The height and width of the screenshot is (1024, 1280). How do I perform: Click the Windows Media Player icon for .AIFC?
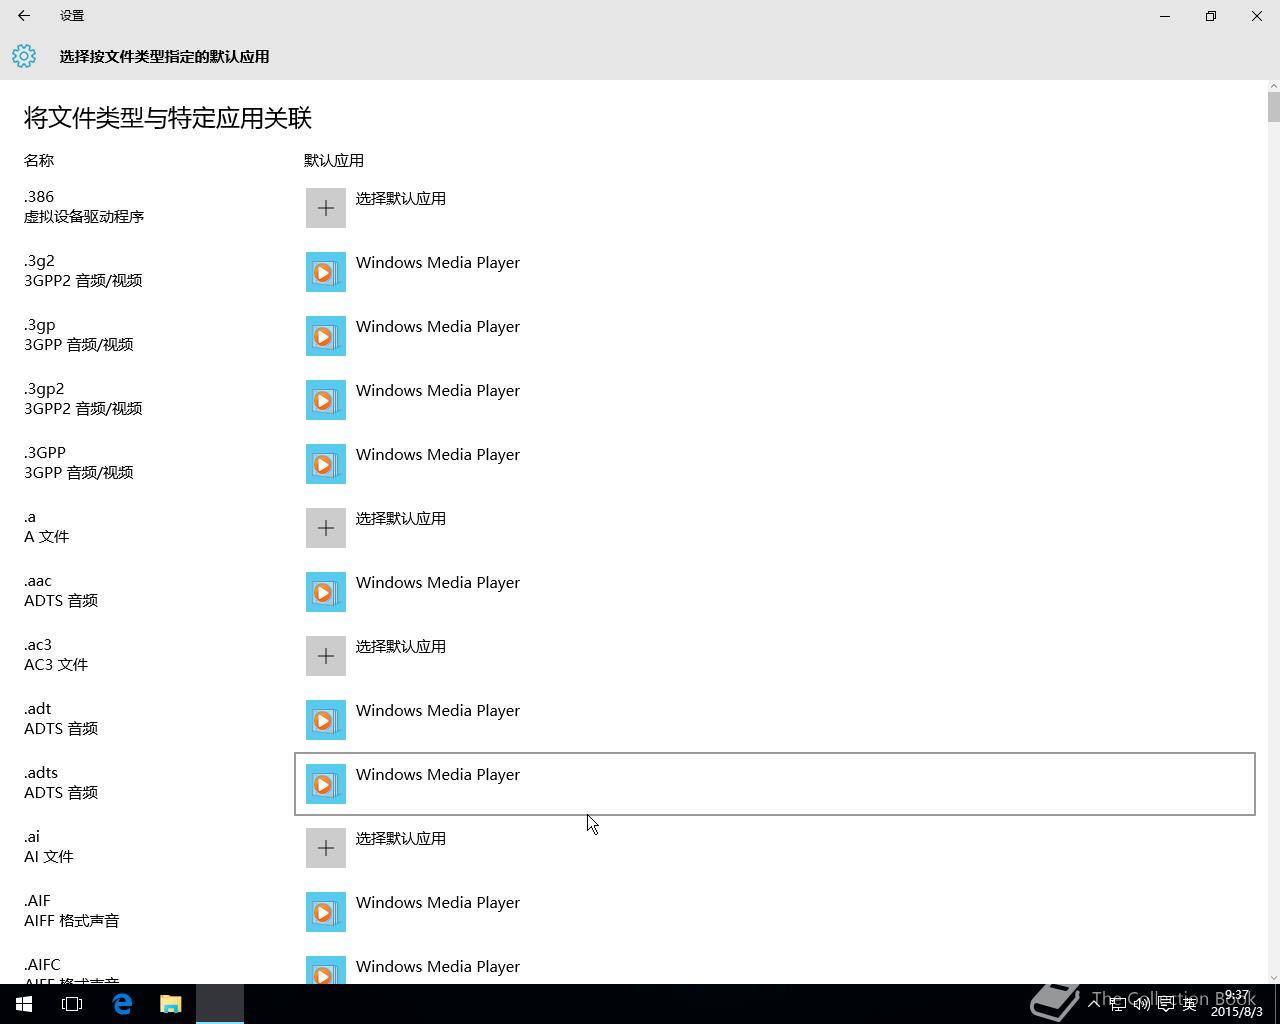click(326, 970)
